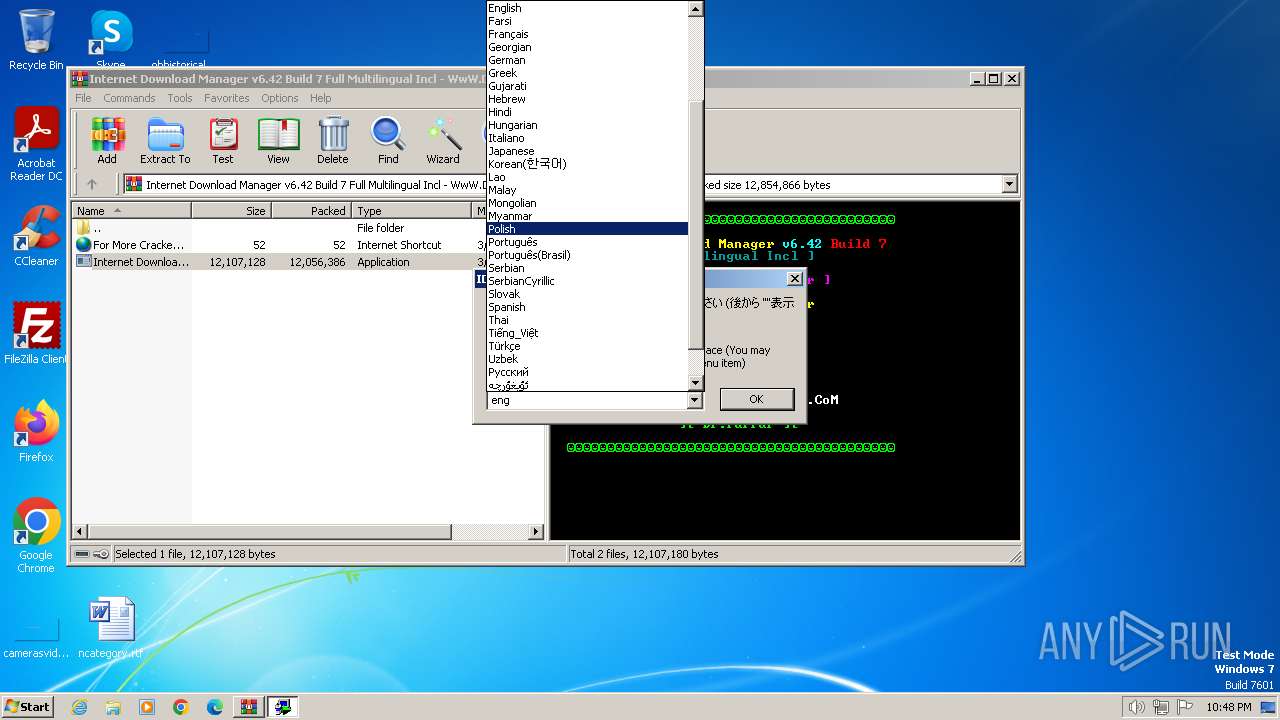Click the language list scroll-up arrow
Screen dimensions: 1280x720
click(696, 8)
